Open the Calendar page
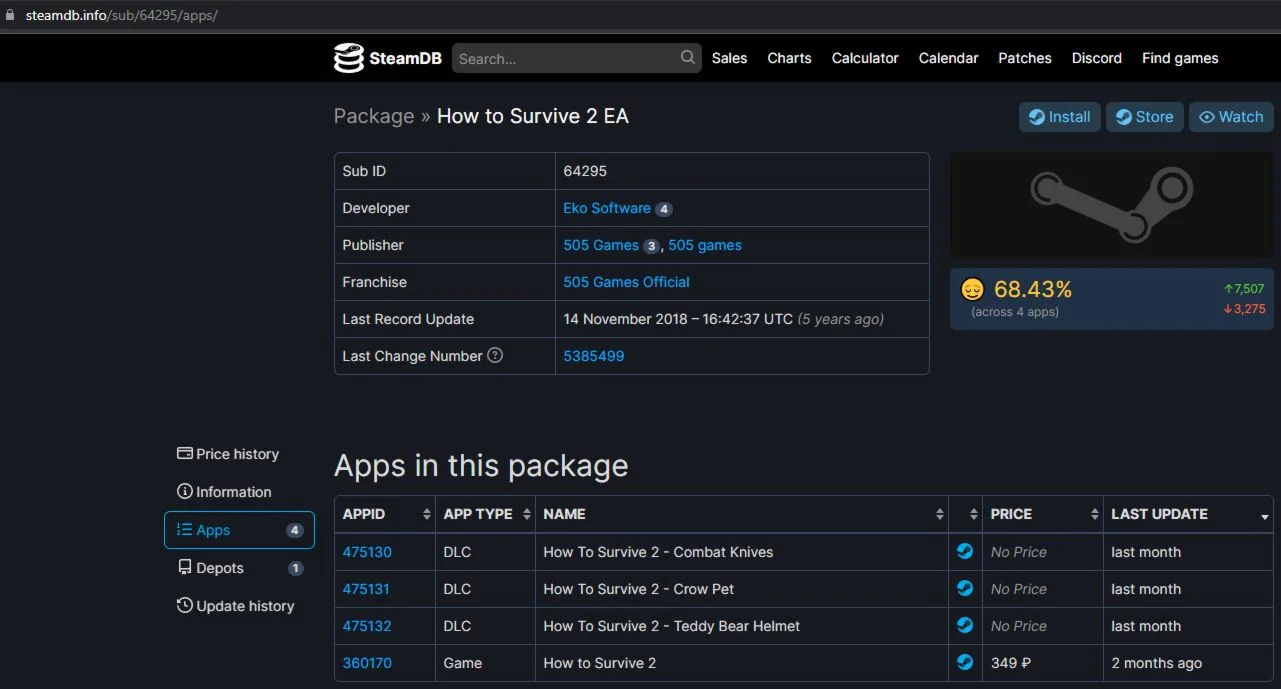Image resolution: width=1281 pixels, height=689 pixels. [x=948, y=58]
